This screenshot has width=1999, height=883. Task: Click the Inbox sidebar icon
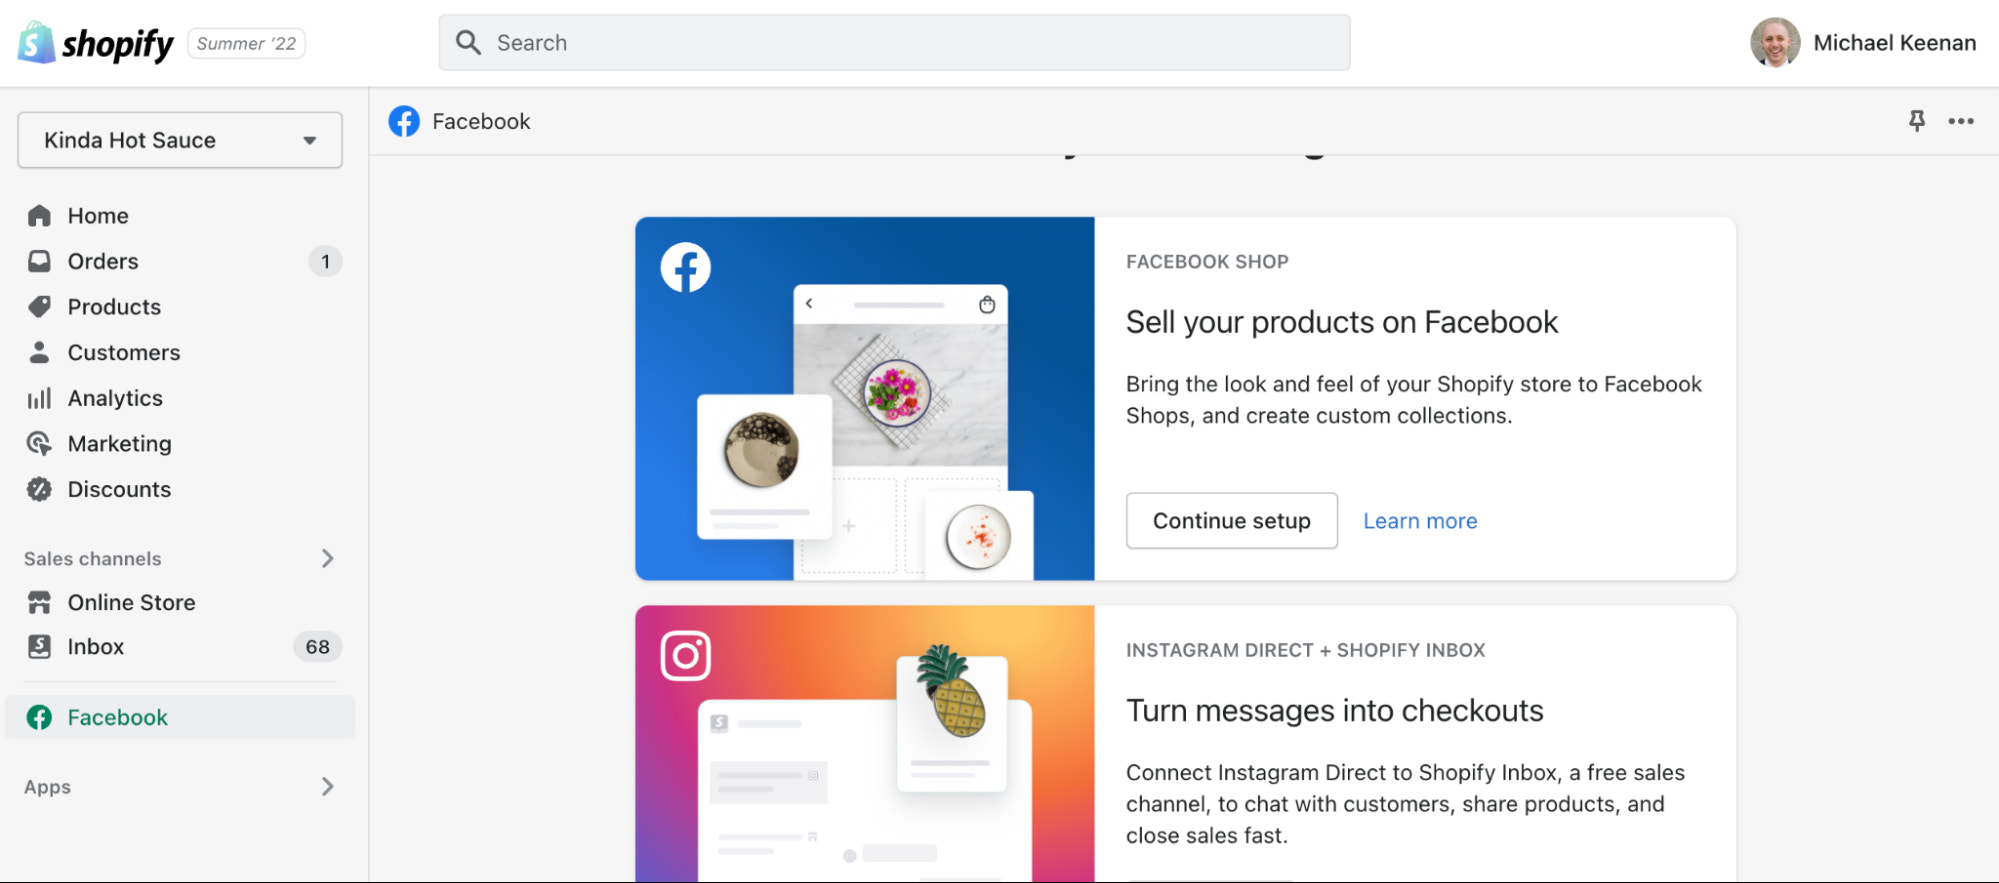point(39,647)
